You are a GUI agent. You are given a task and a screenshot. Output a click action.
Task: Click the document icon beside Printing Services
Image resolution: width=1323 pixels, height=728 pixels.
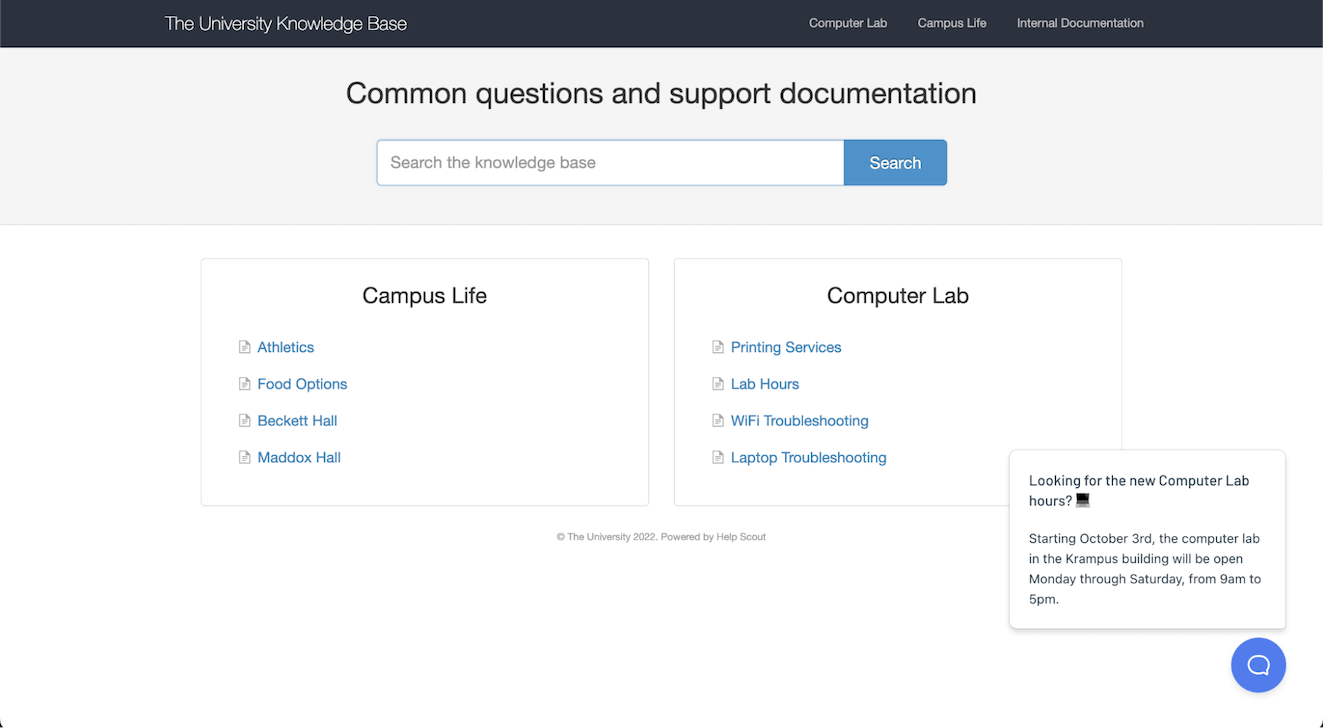pos(717,347)
